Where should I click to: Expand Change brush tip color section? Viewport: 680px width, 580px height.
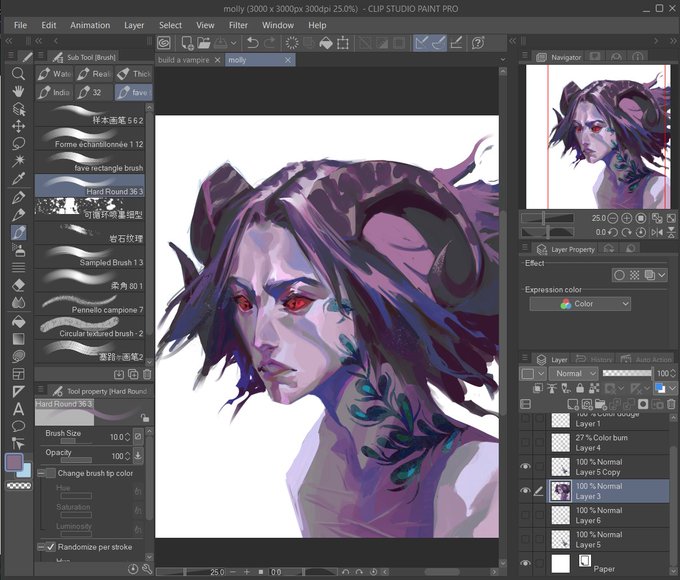pos(41,473)
